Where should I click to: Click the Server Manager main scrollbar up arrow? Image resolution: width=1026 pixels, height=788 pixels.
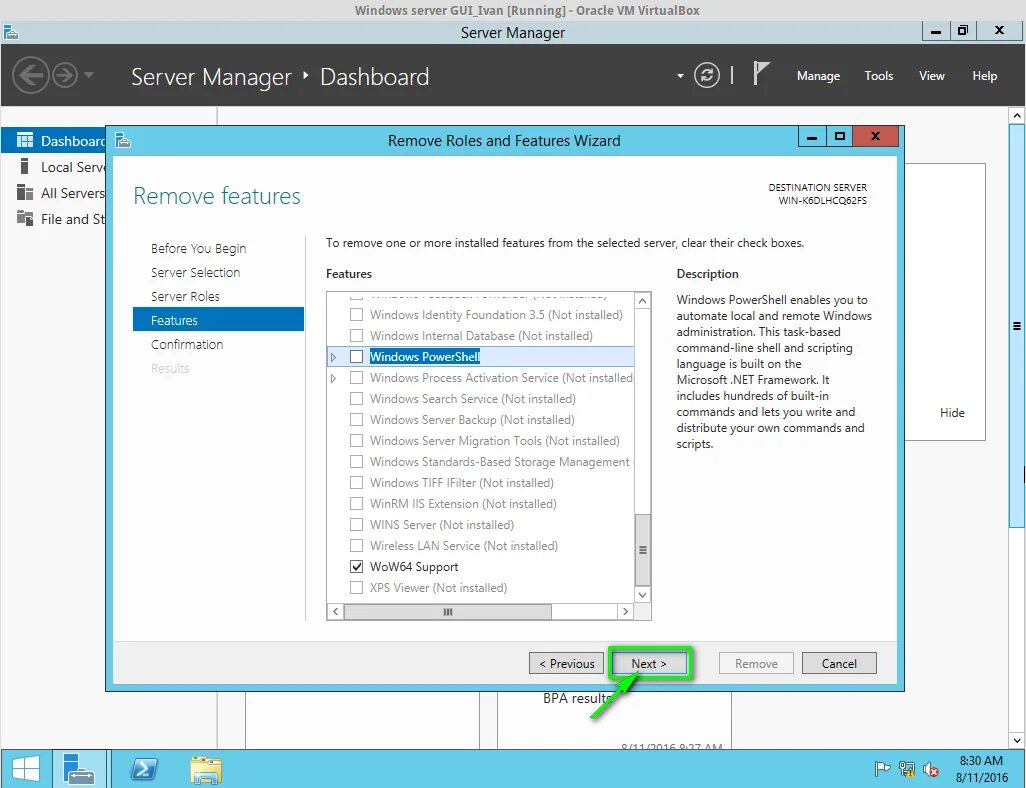1017,116
